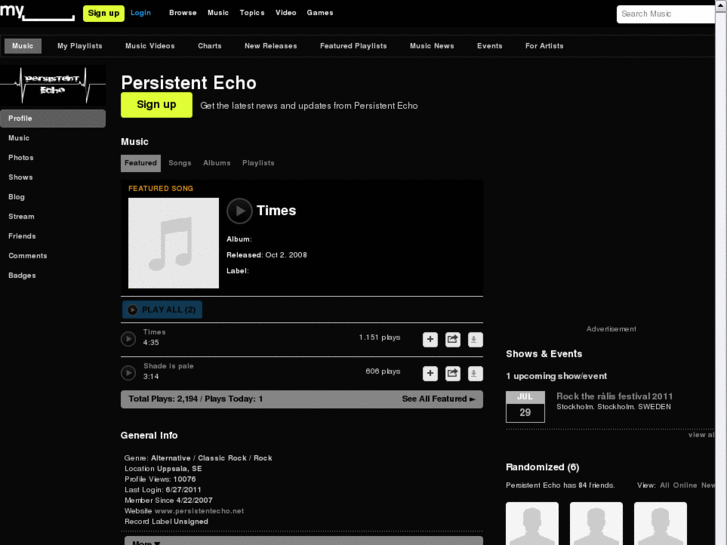This screenshot has width=727, height=545.
Task: Go to the Video section
Action: [x=286, y=13]
